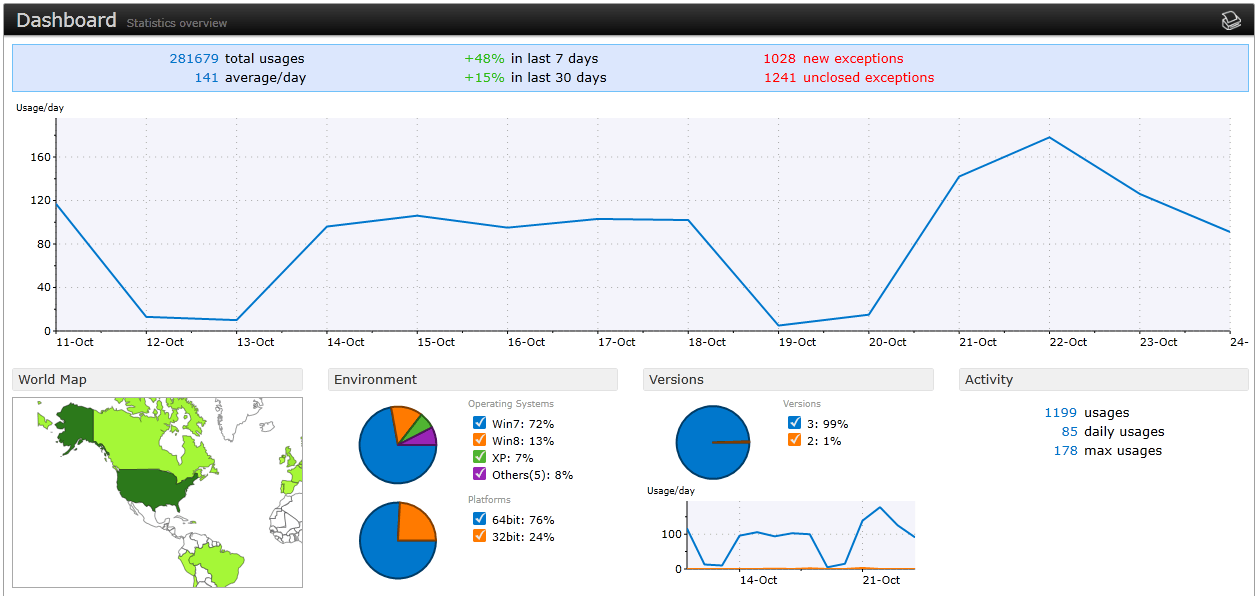Click the 11-Oct axis label
The width and height of the screenshot is (1258, 596).
(x=75, y=342)
